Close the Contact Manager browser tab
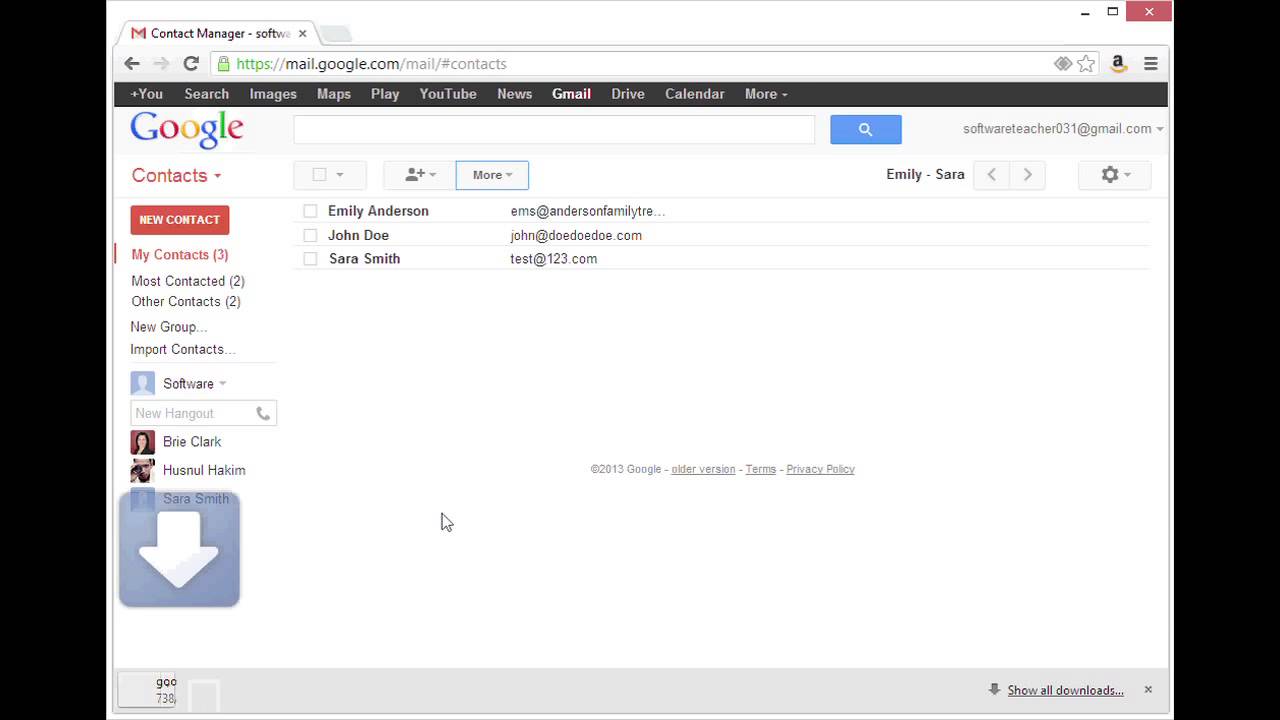The image size is (1280, 720). coord(302,33)
